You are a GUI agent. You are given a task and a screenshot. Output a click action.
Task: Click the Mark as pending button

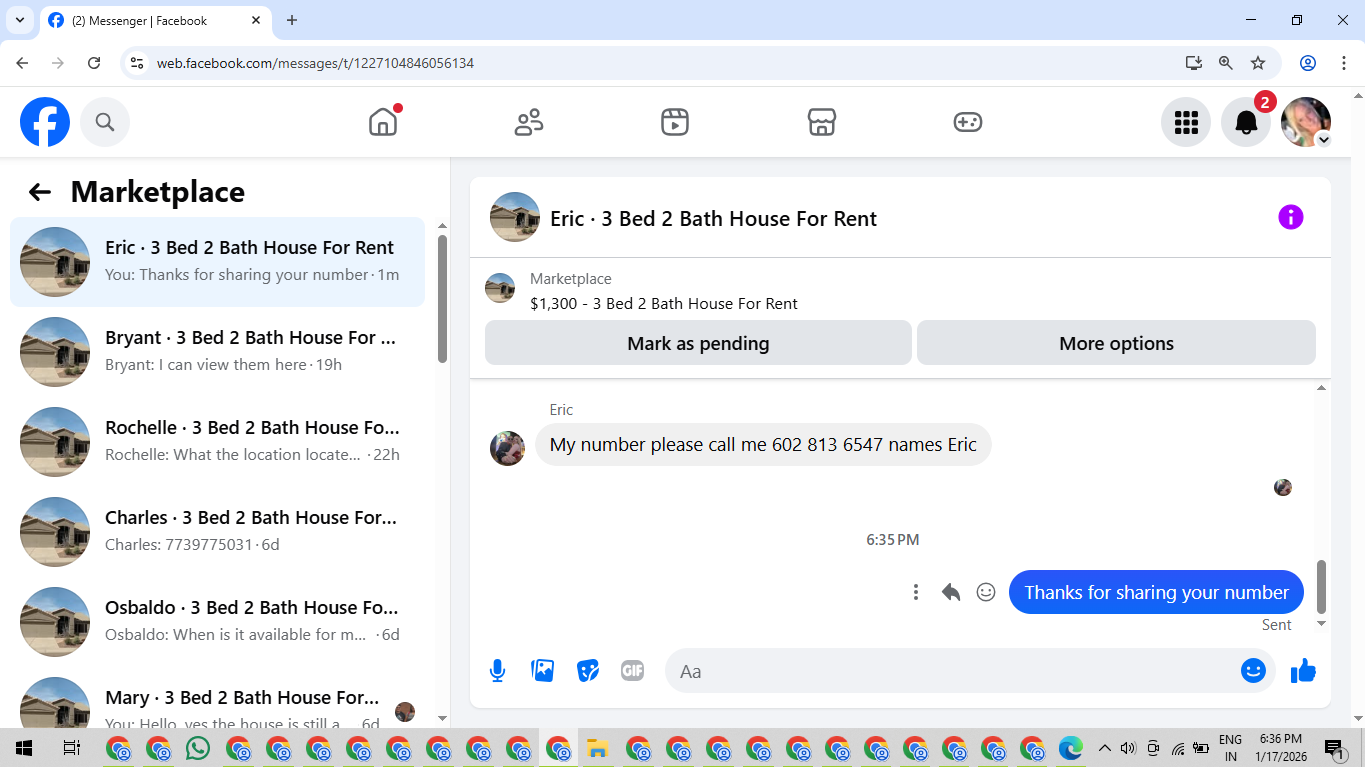[x=698, y=343]
